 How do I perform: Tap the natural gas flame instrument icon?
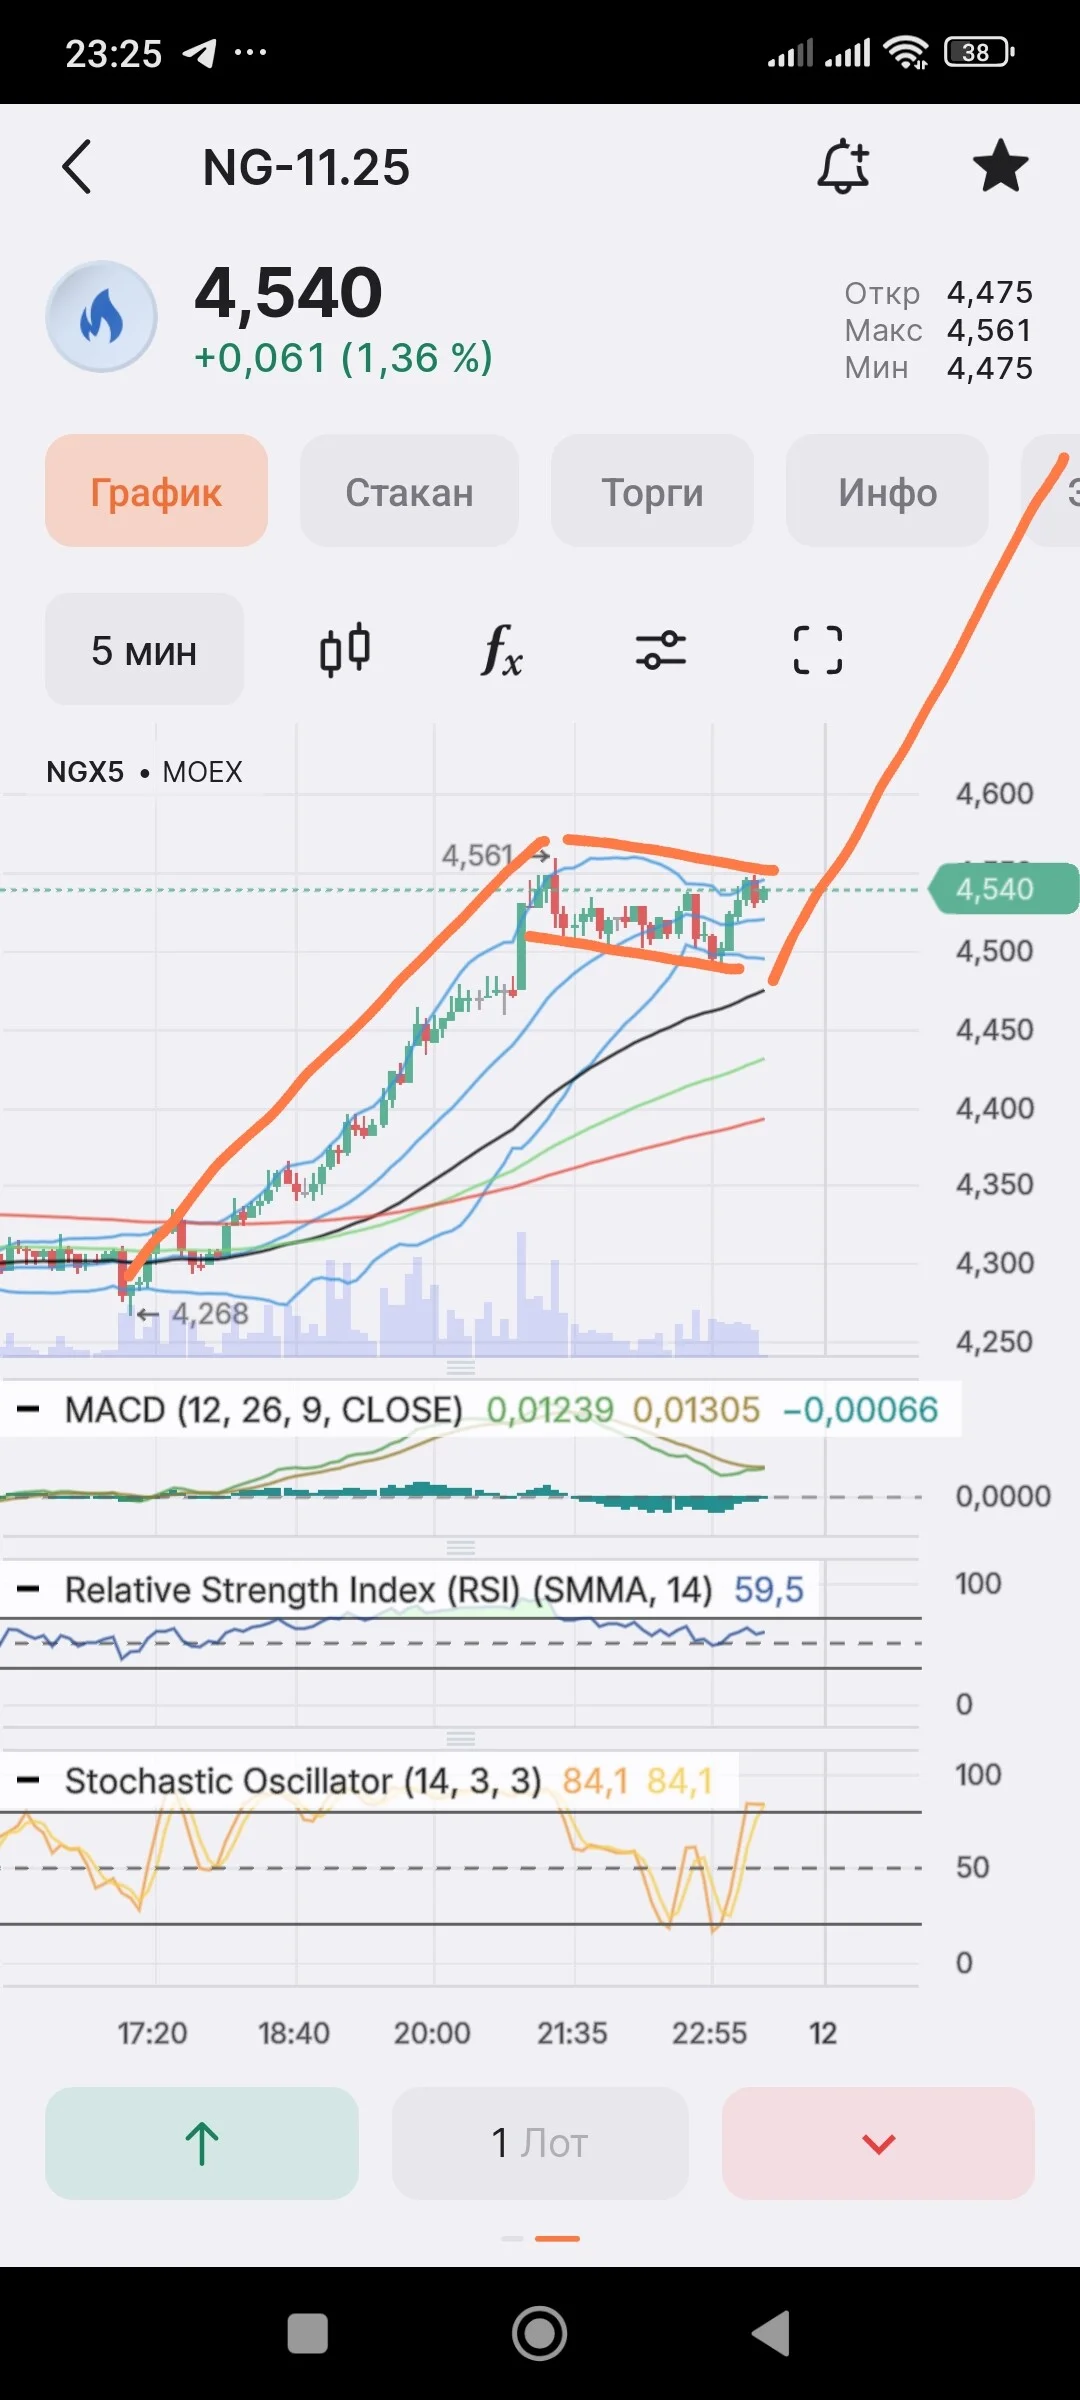pos(101,317)
